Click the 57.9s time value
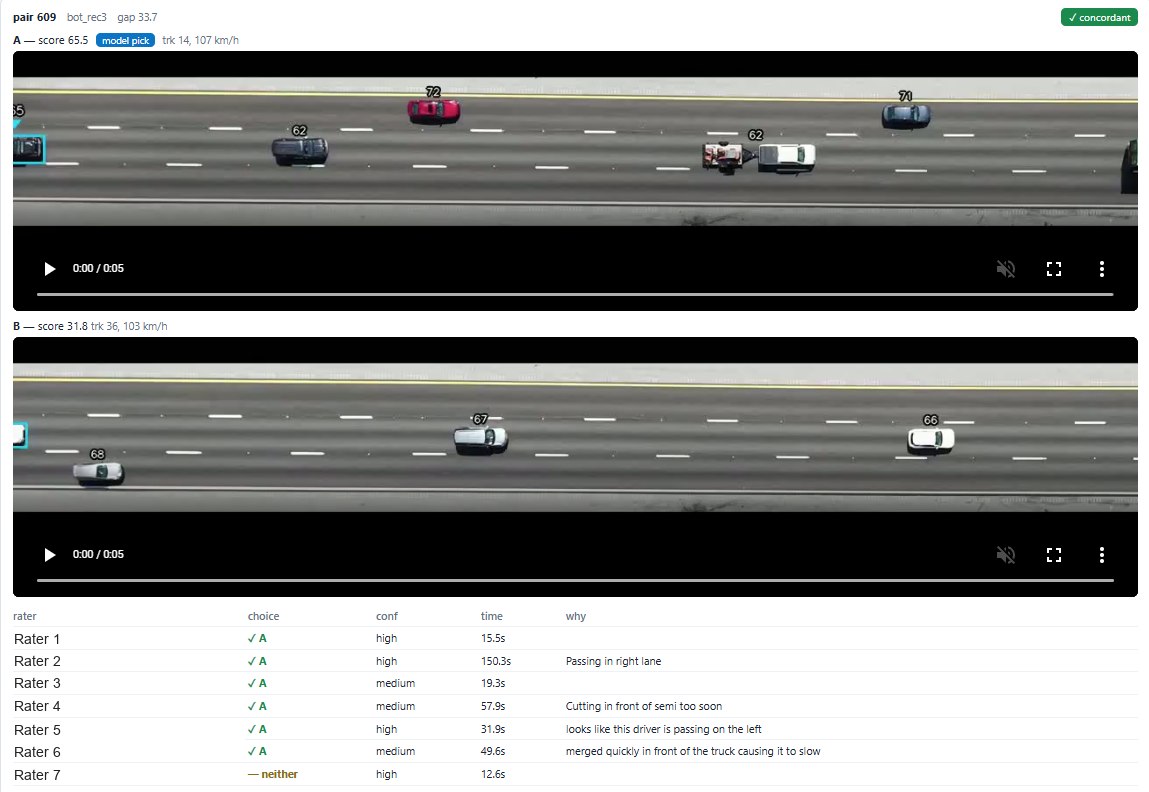This screenshot has width=1149, height=792. click(x=492, y=706)
